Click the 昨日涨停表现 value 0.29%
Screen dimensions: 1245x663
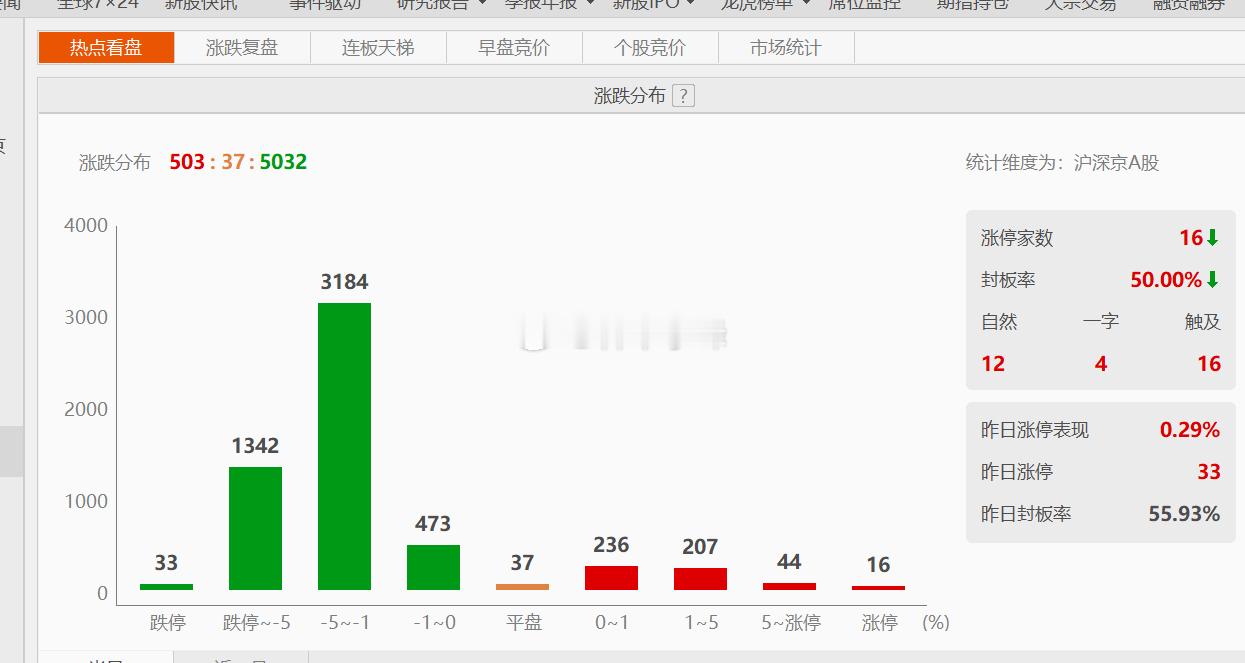[1190, 430]
